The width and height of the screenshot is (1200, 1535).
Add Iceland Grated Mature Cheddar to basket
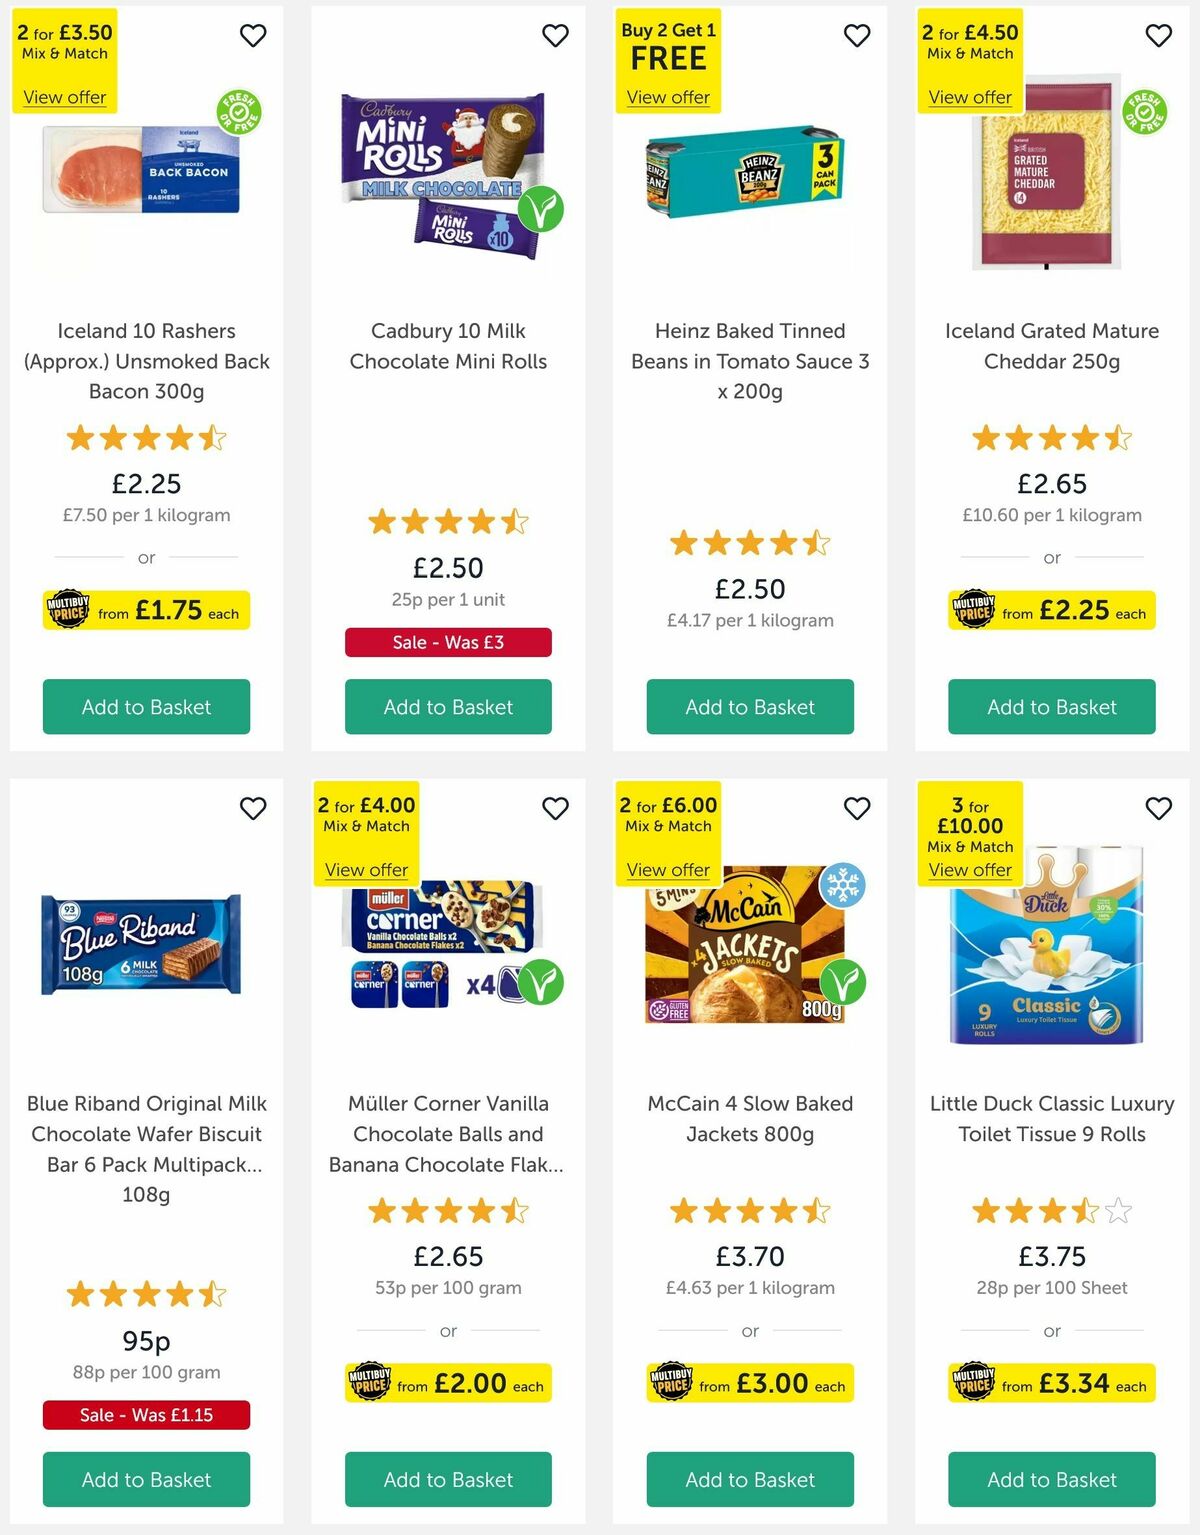(1051, 706)
